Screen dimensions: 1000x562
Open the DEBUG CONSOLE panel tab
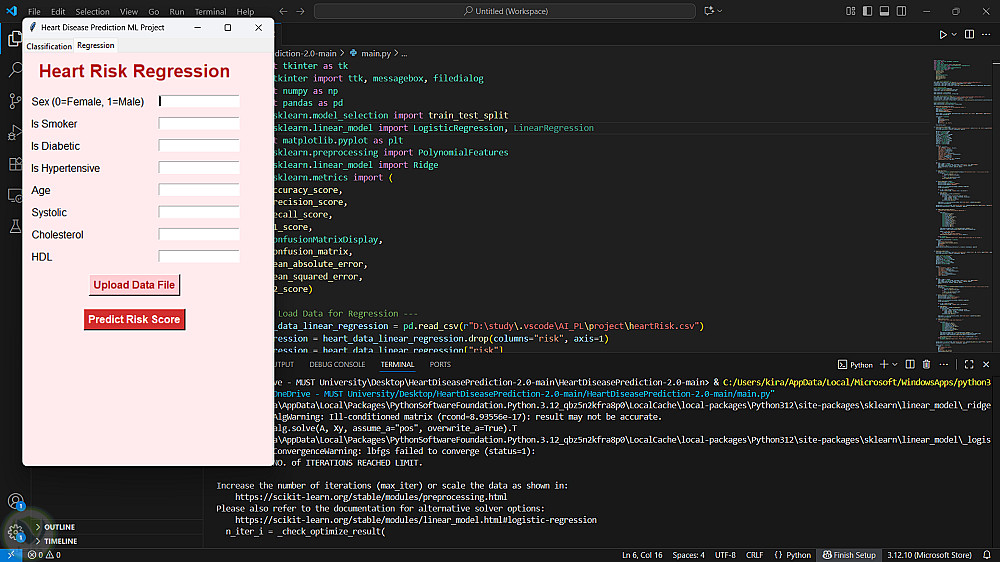(337, 365)
